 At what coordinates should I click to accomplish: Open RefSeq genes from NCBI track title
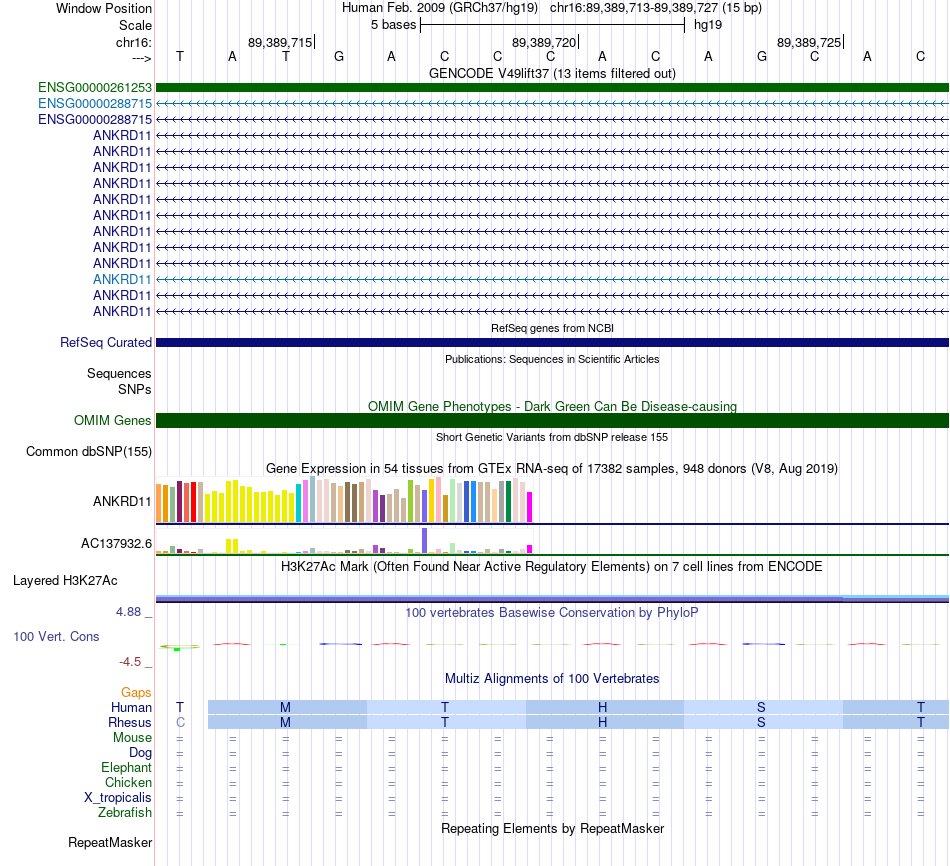tap(552, 328)
